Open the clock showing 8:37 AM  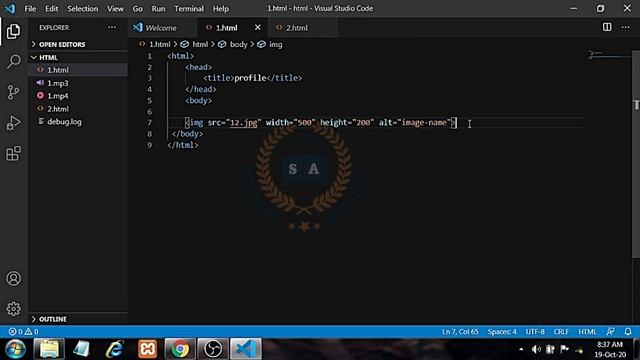click(610, 349)
